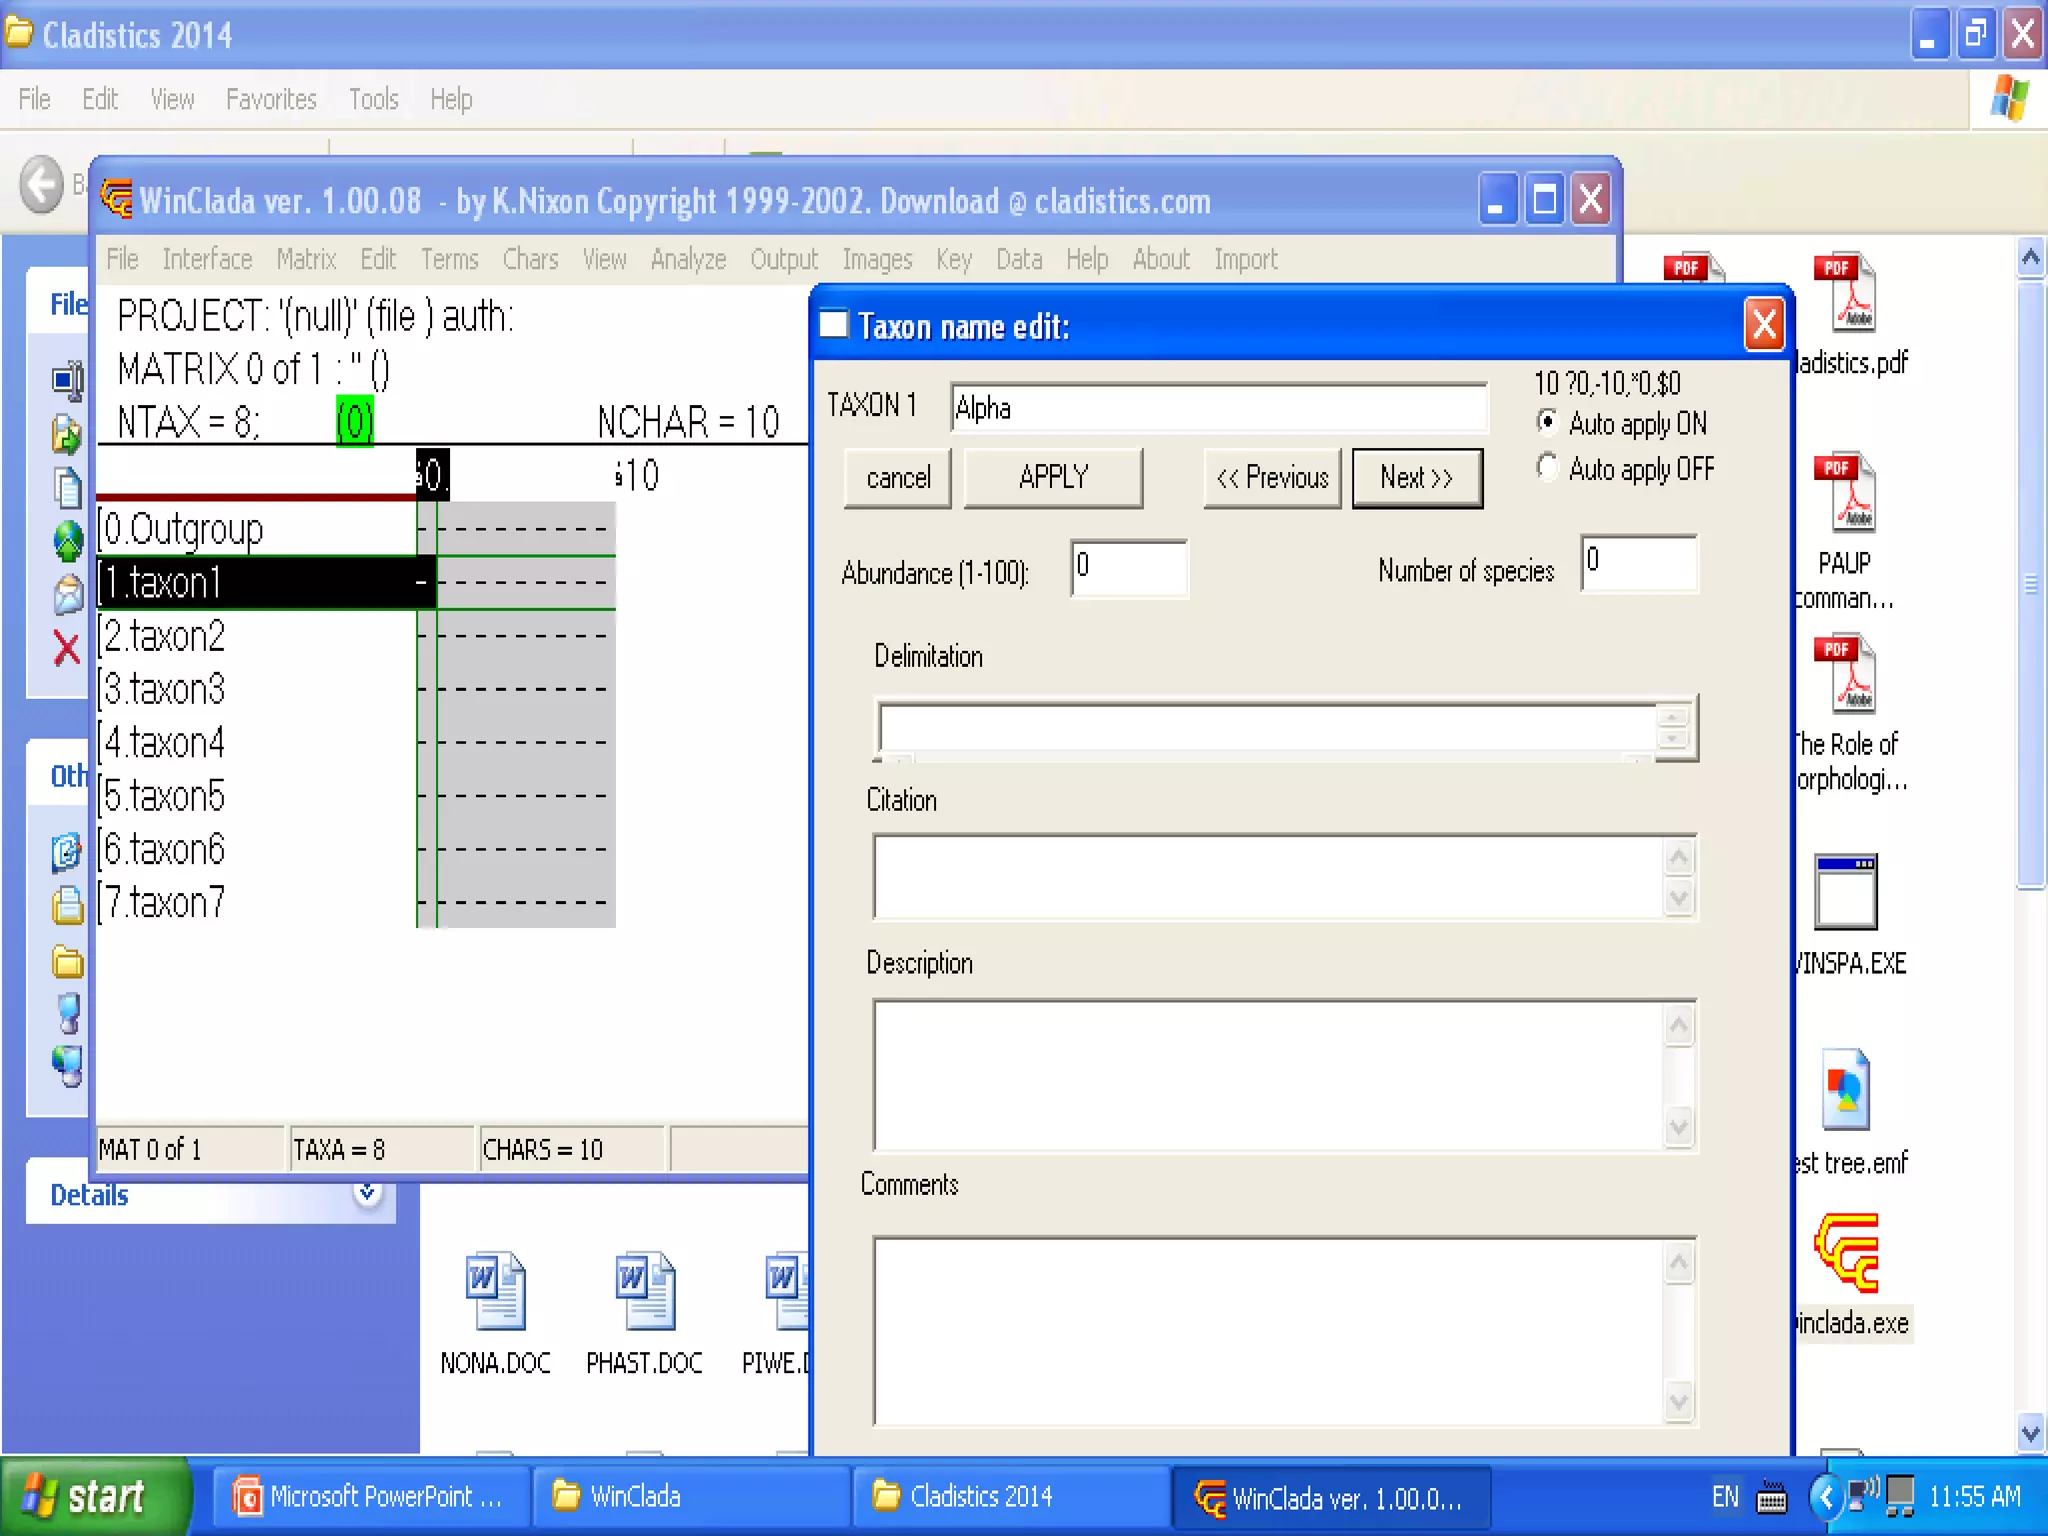Select the Auto apply ON radio button
2048x1536 pixels.
1547,422
